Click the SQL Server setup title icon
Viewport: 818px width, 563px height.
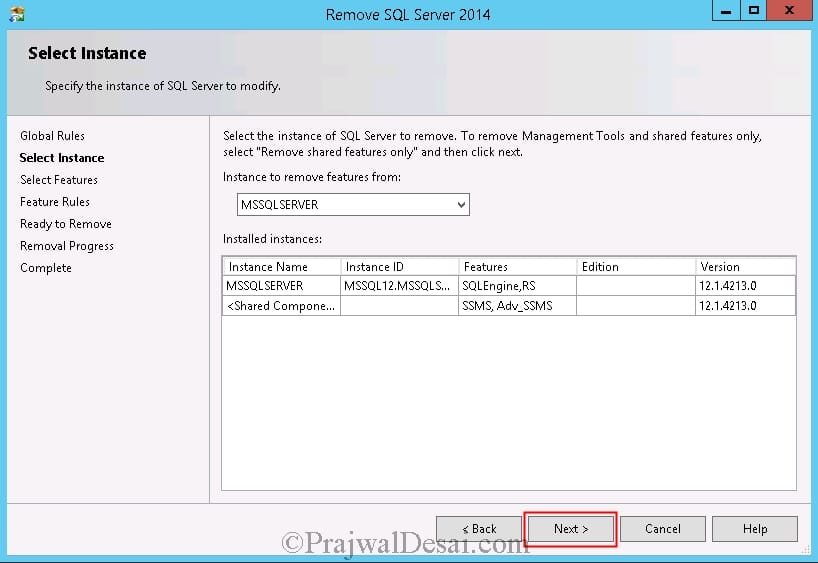(17, 14)
